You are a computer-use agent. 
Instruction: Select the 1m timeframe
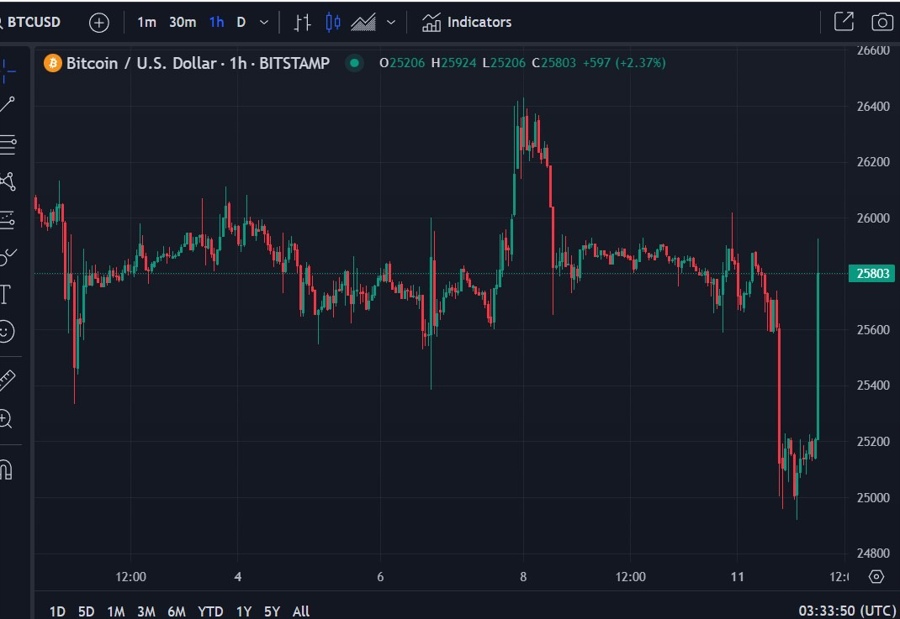coord(146,22)
